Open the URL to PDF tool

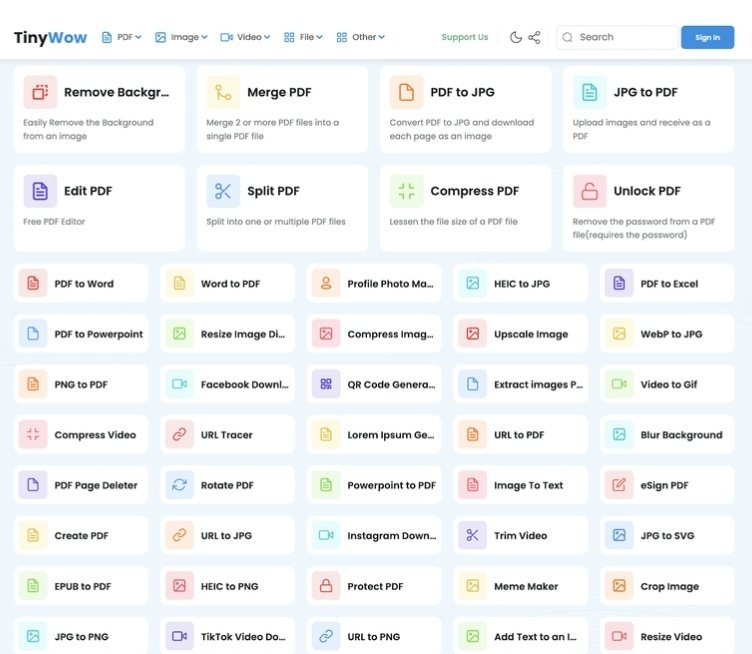click(x=520, y=434)
